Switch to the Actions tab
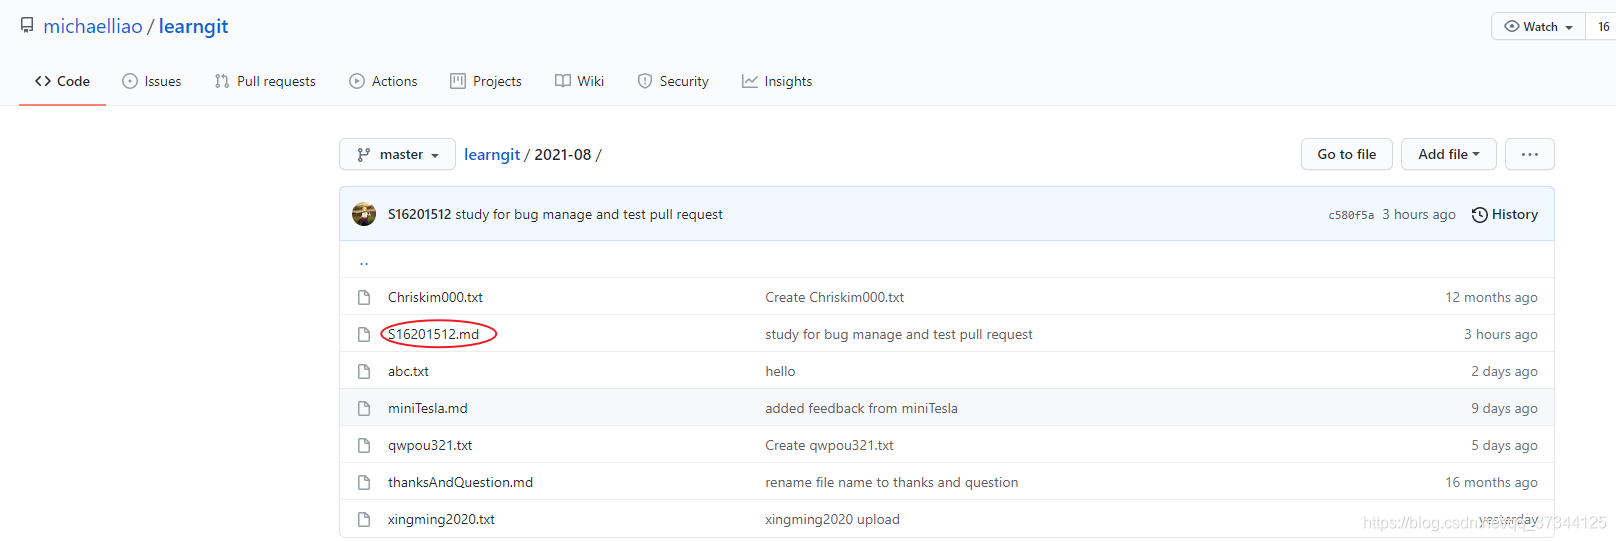 (383, 81)
